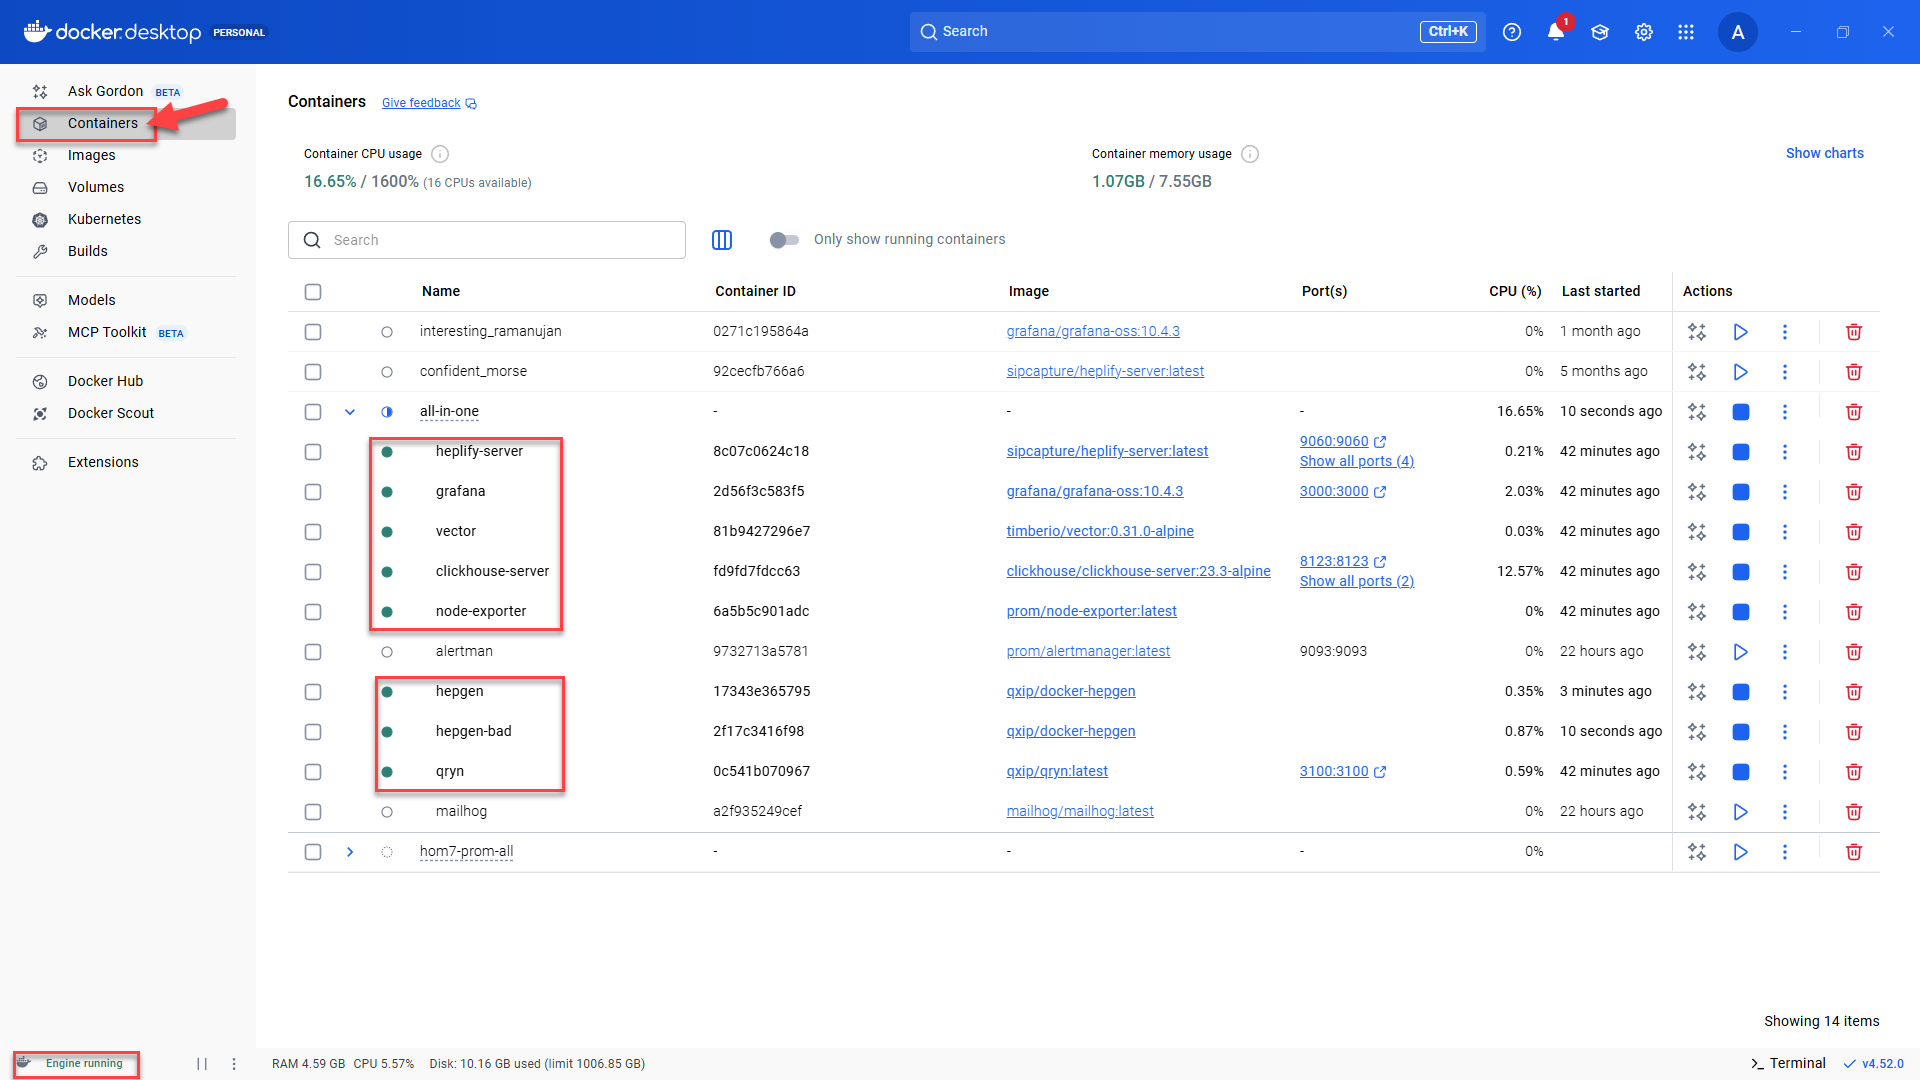Collapse the all-in-one container group
The height and width of the screenshot is (1080, 1920).
350,411
